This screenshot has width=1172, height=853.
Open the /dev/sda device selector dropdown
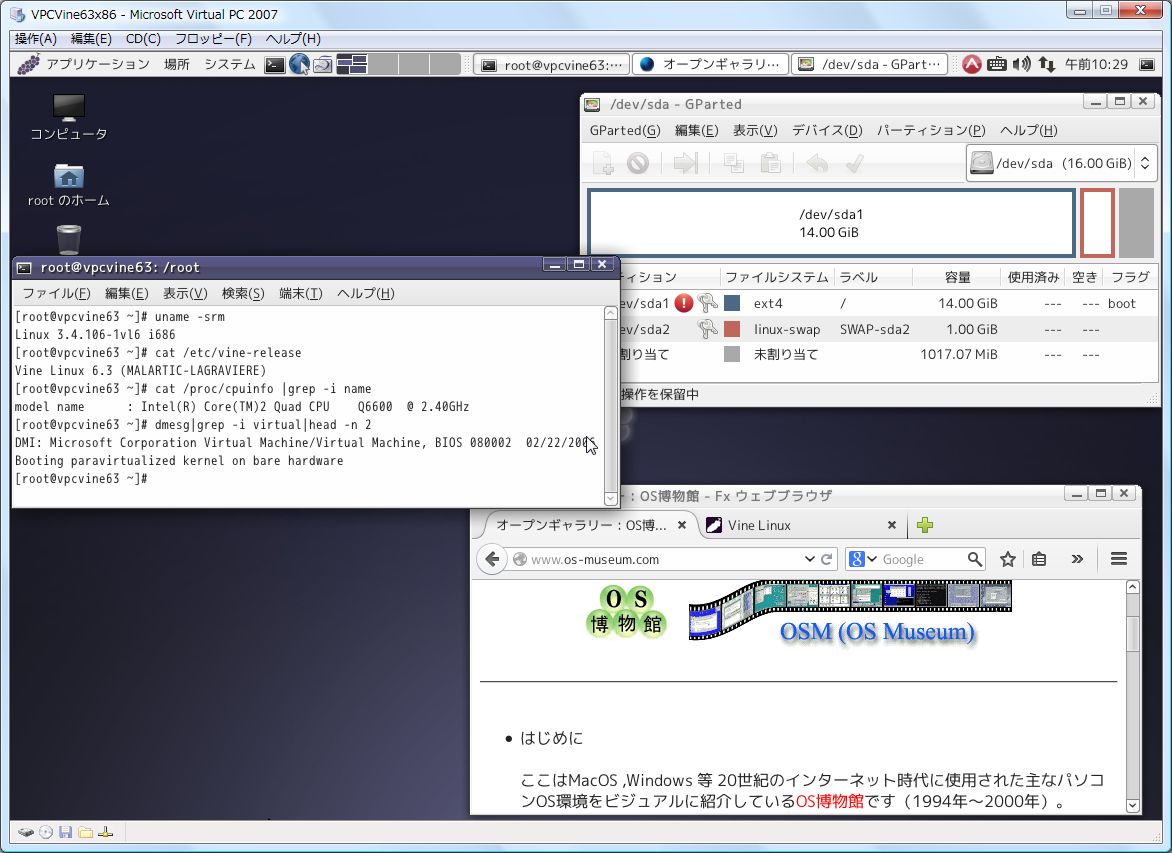[1061, 163]
